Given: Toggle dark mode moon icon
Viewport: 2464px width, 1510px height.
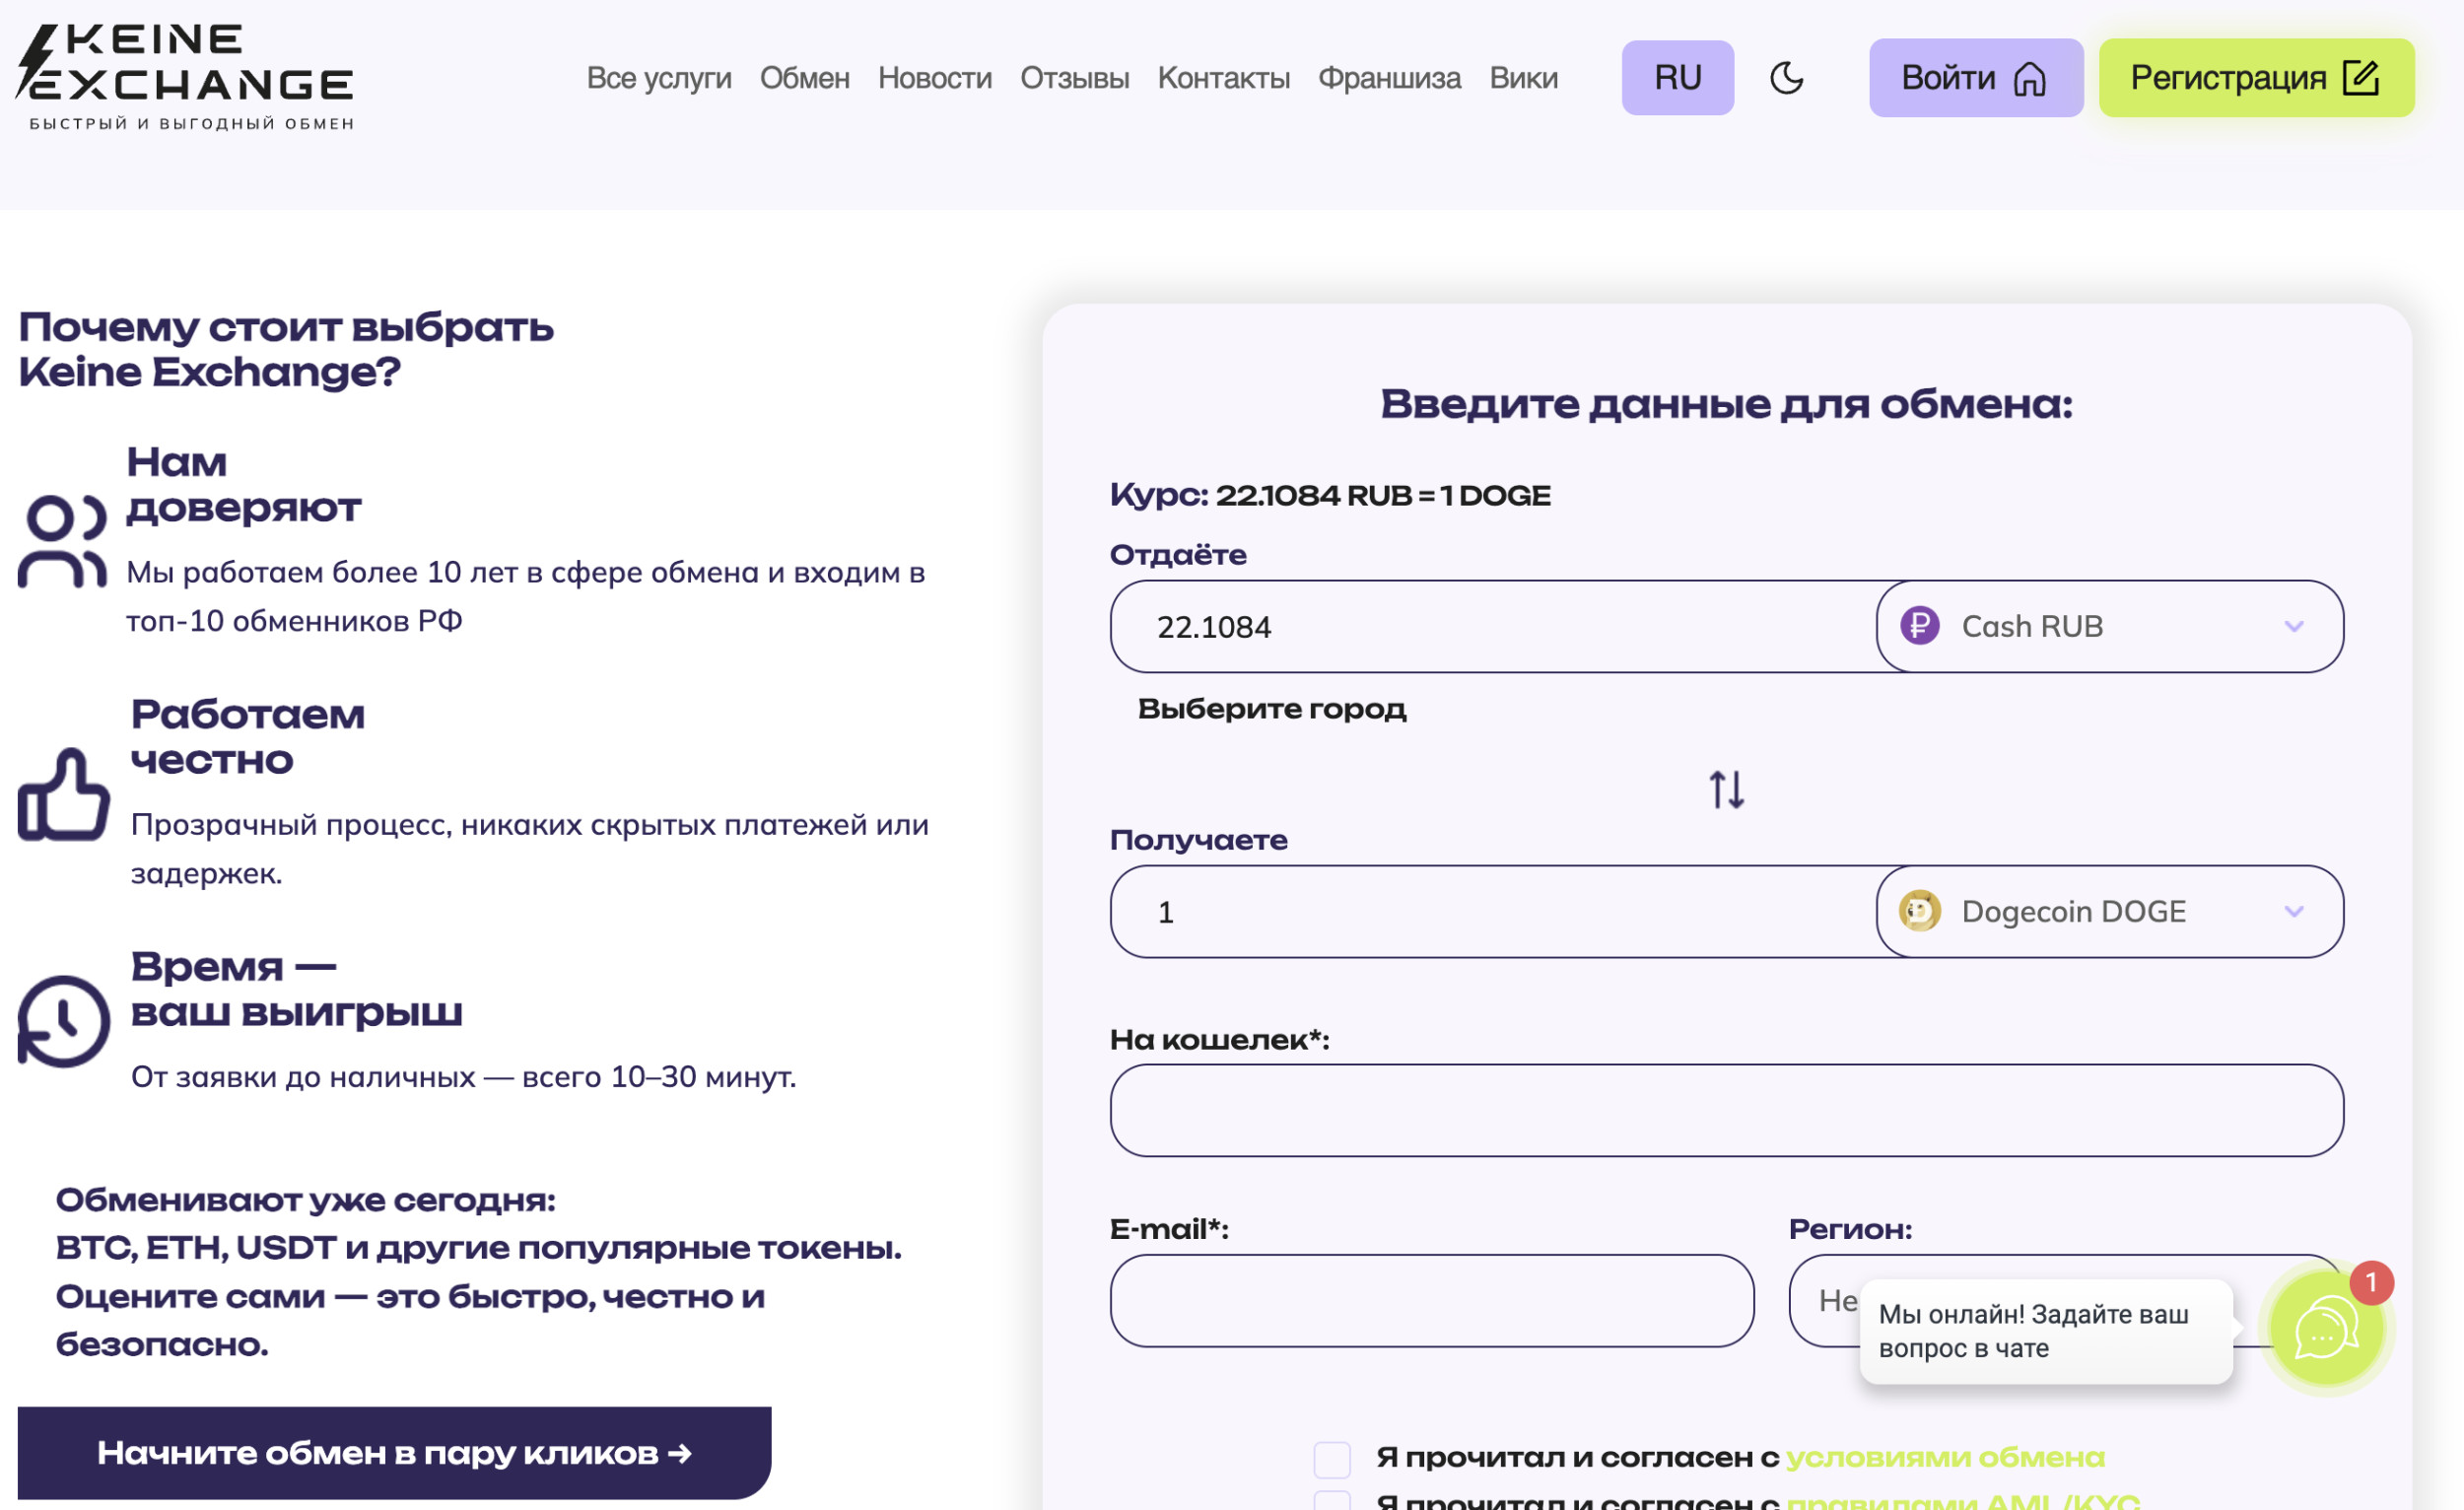Looking at the screenshot, I should click(1786, 77).
